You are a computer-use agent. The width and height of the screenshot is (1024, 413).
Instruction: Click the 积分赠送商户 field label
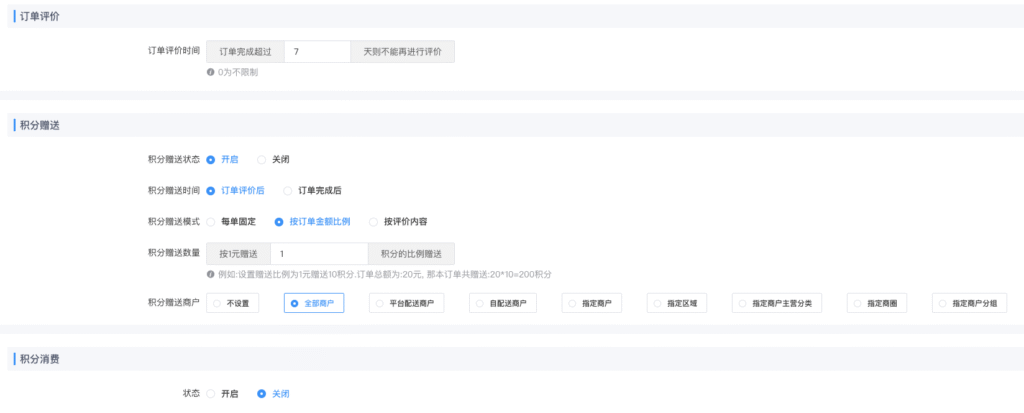tap(174, 303)
